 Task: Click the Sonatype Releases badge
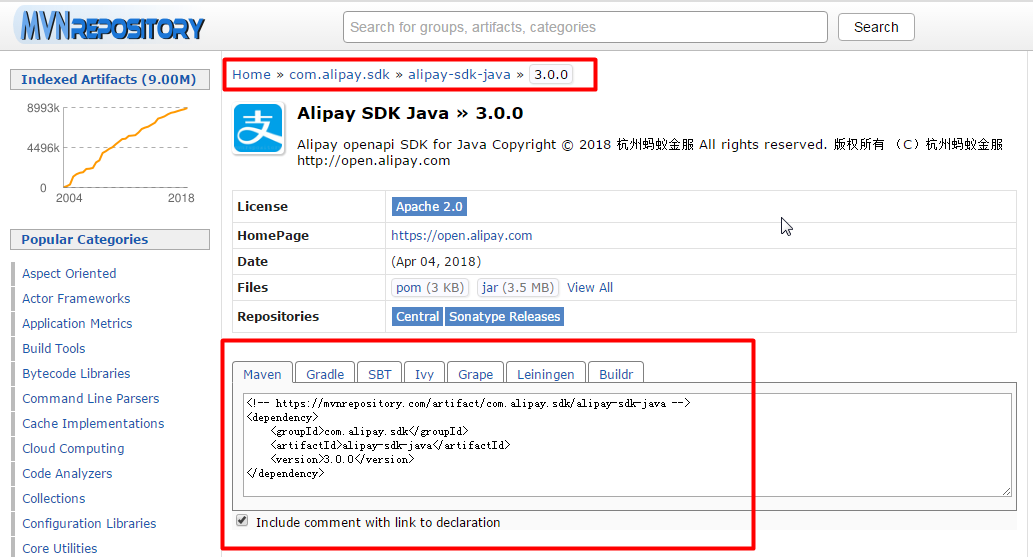click(505, 316)
